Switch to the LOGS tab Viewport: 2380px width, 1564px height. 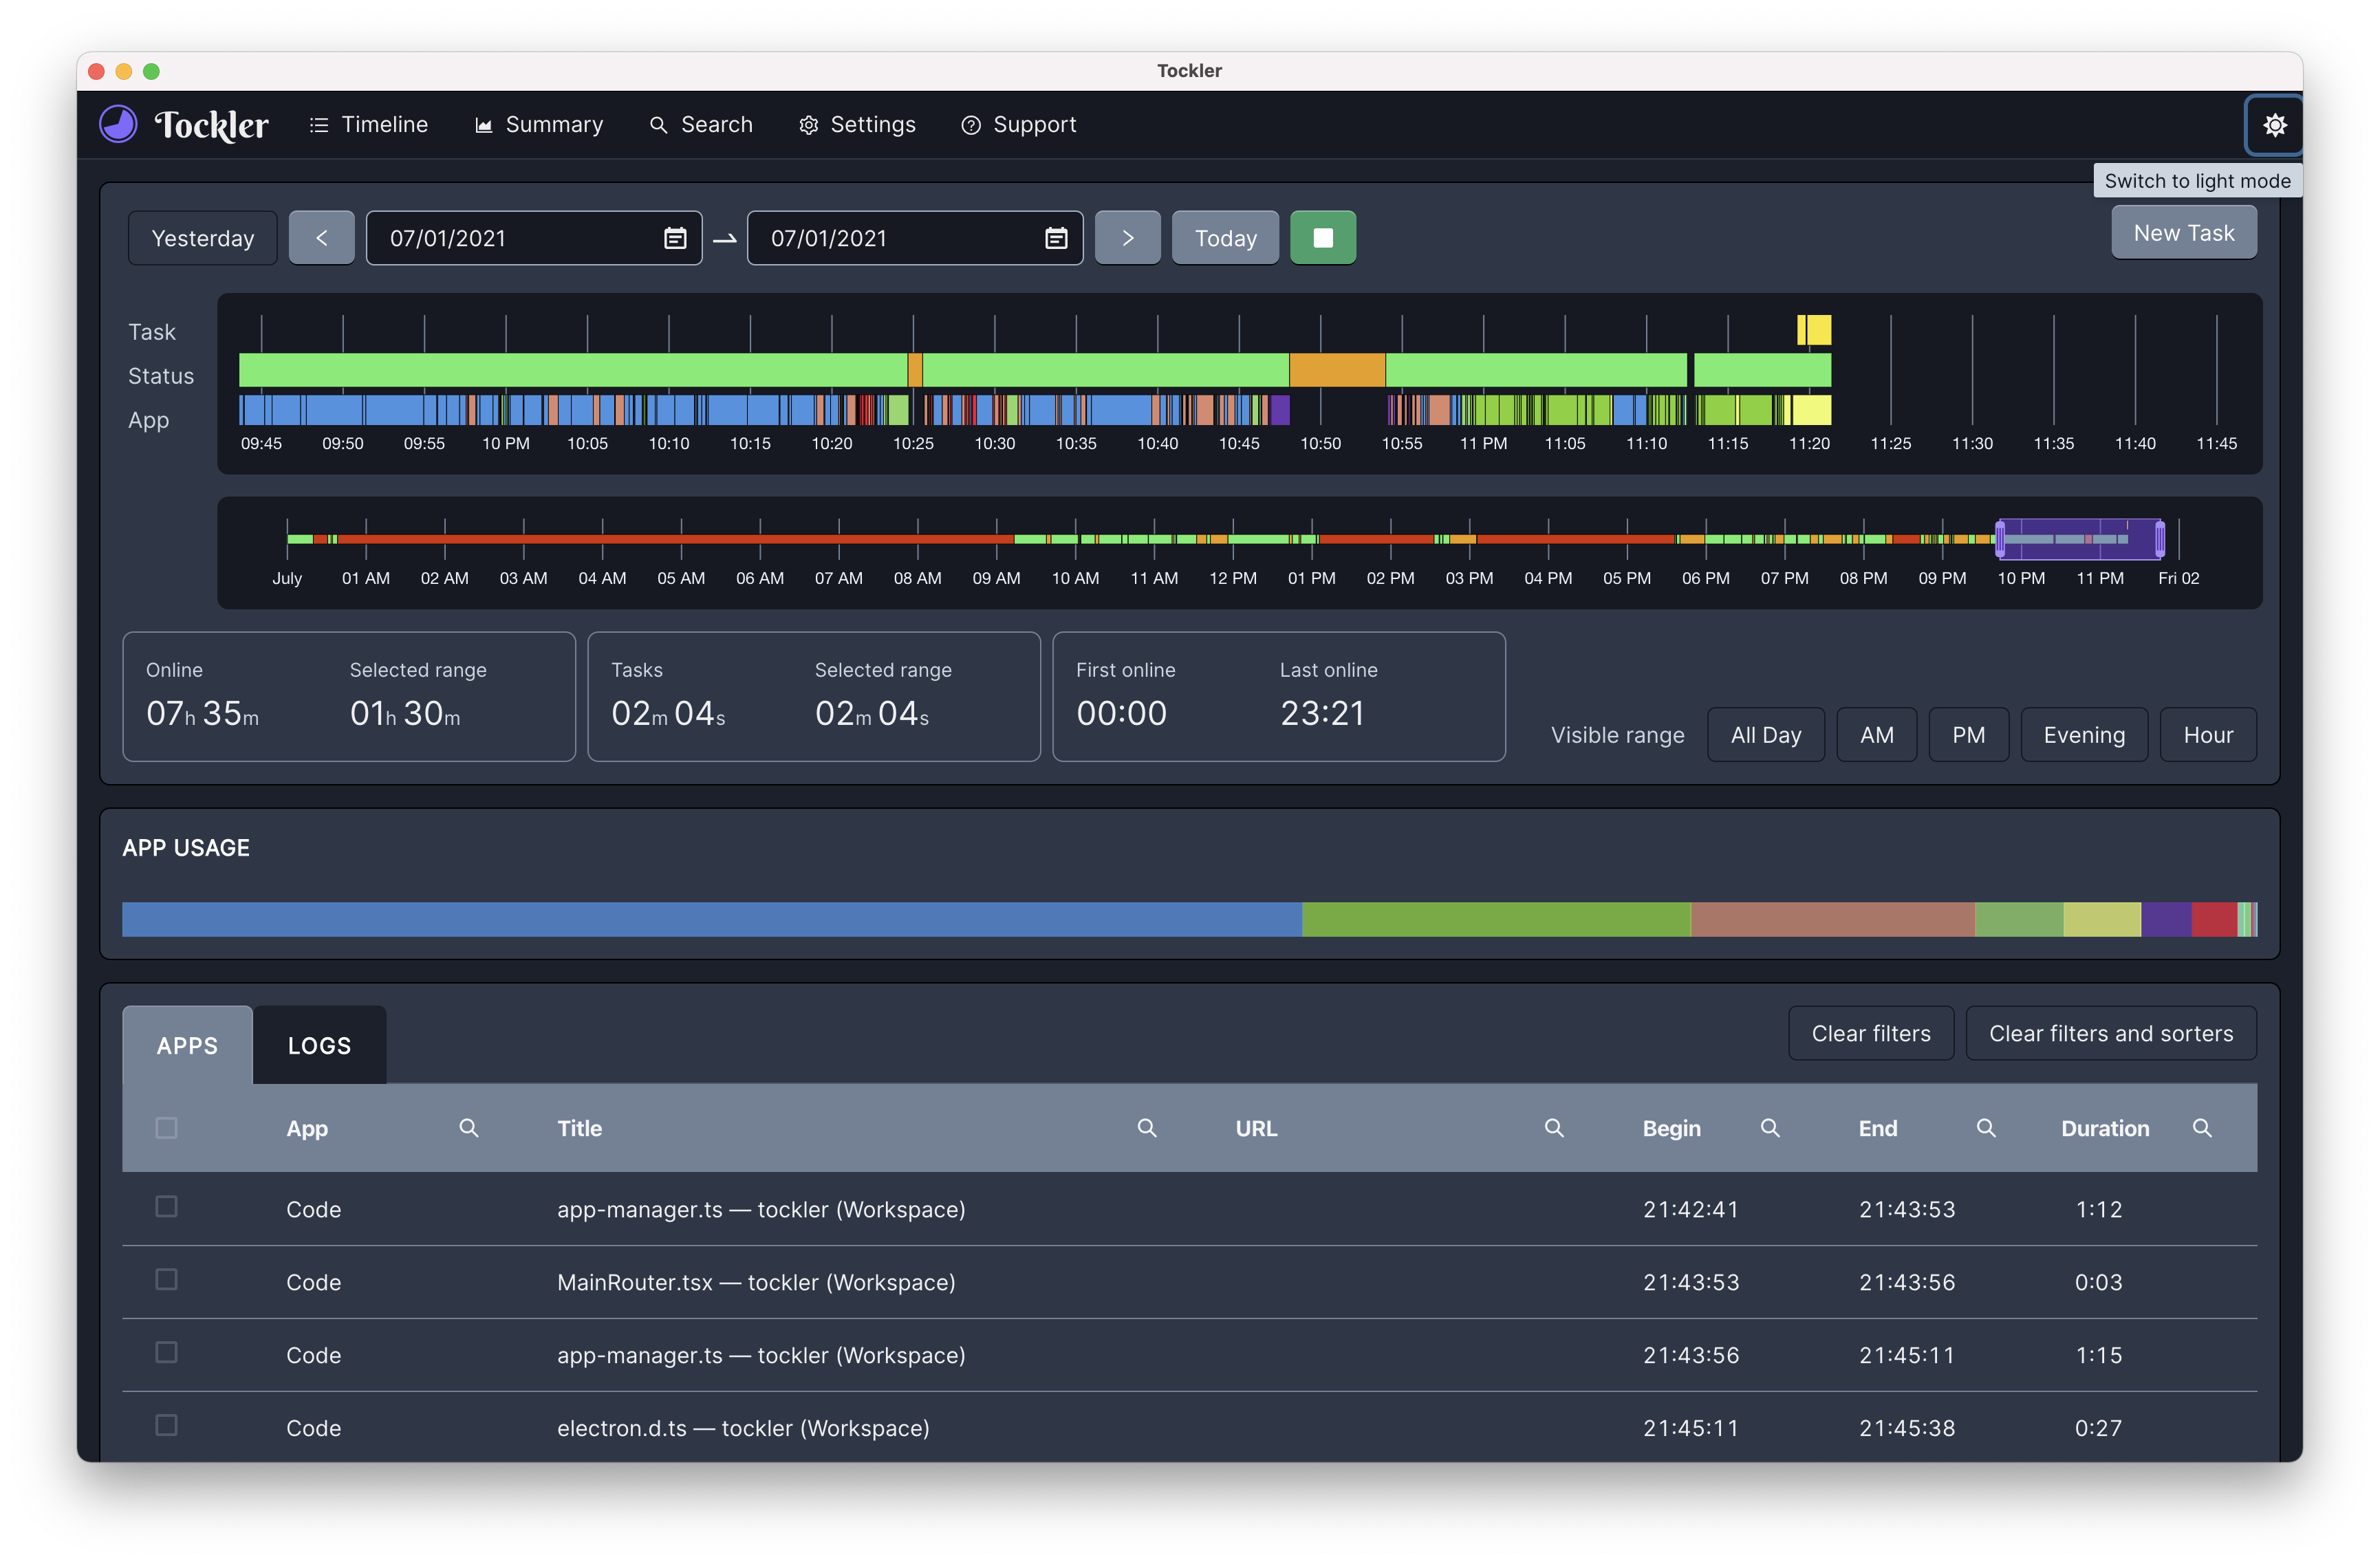[x=319, y=1046]
